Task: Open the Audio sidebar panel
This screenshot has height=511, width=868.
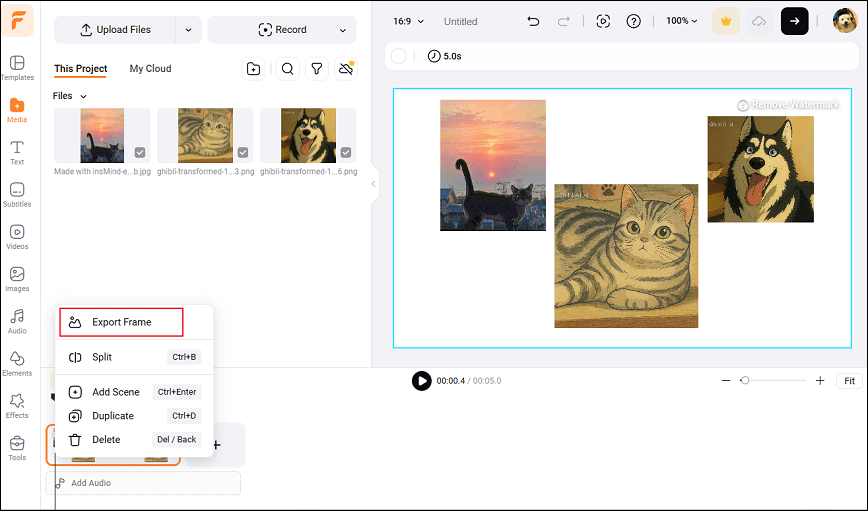Action: pyautogui.click(x=17, y=322)
